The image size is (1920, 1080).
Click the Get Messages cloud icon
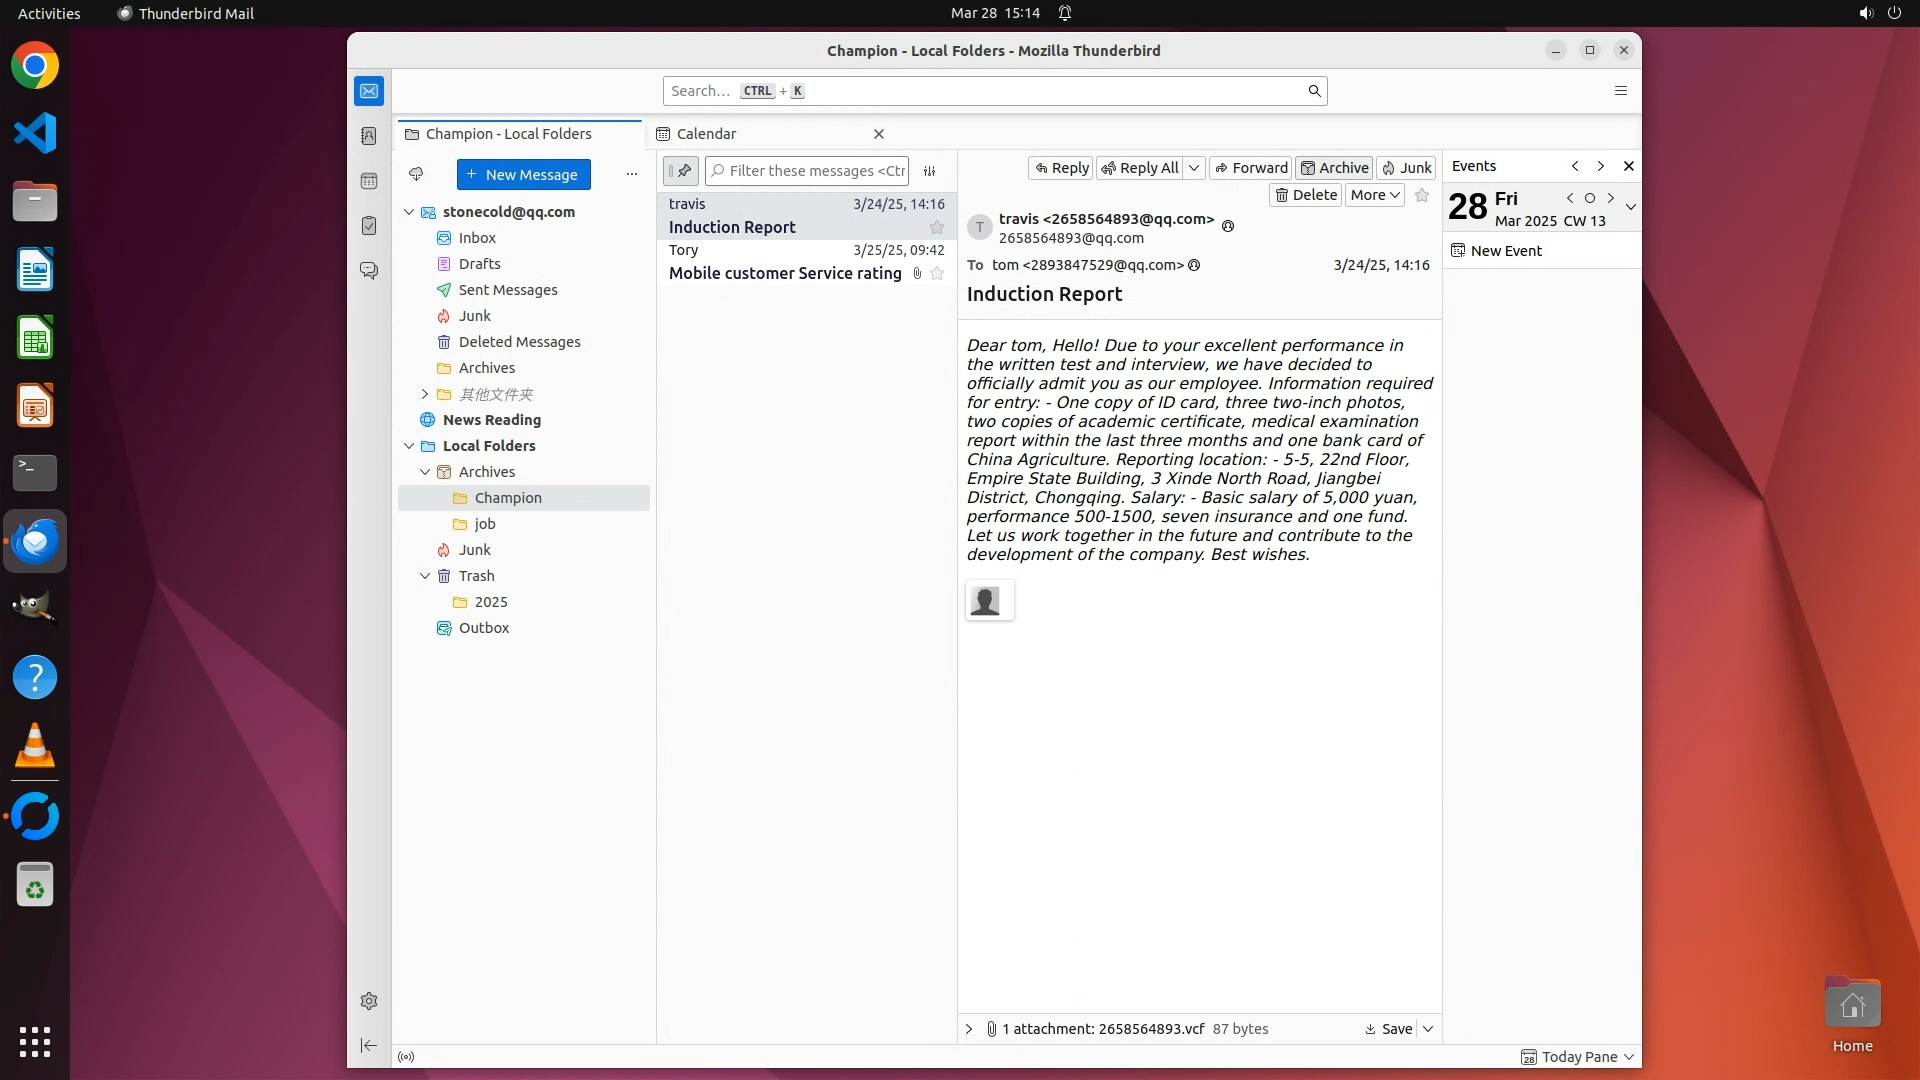pos(416,174)
